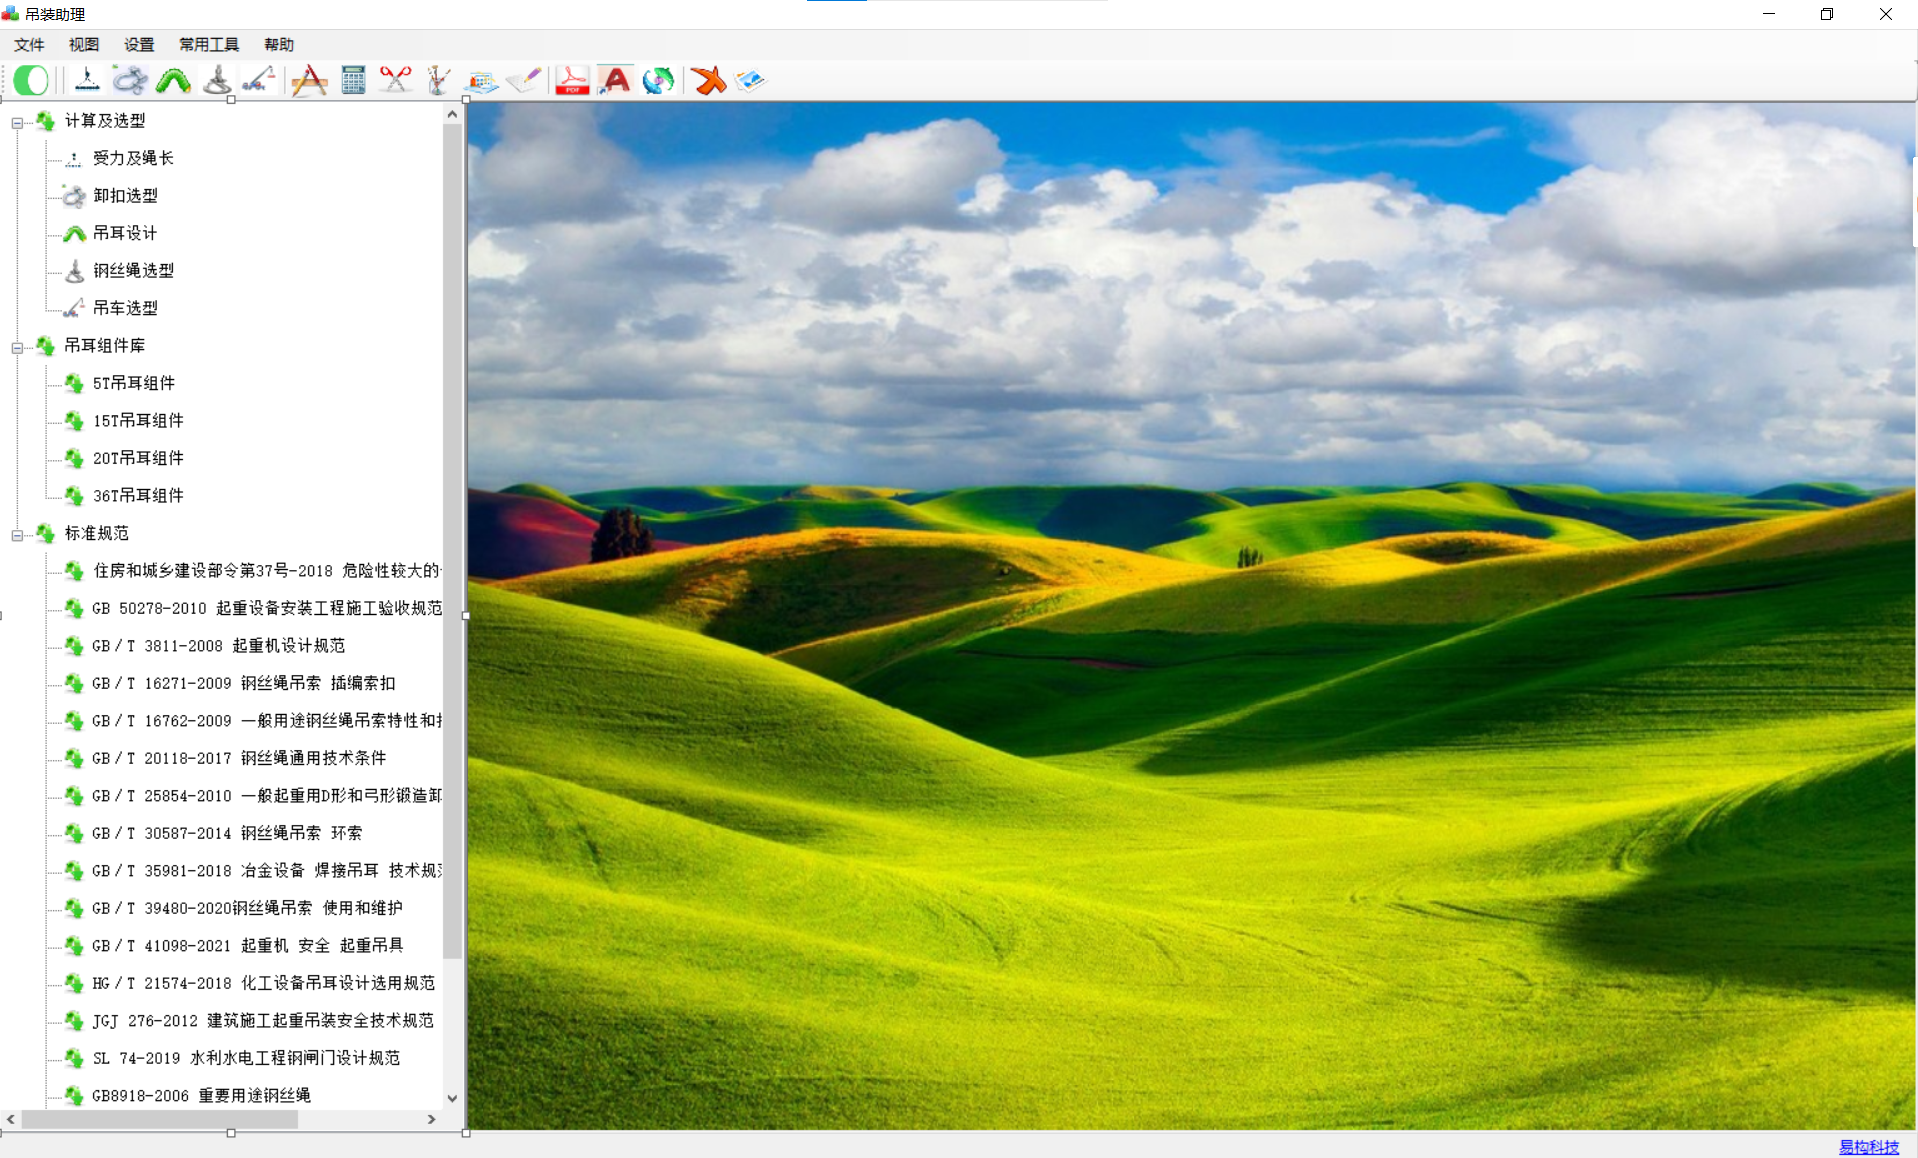Select 20T吊耳组件 tree item
The image size is (1918, 1158).
pyautogui.click(x=138, y=458)
